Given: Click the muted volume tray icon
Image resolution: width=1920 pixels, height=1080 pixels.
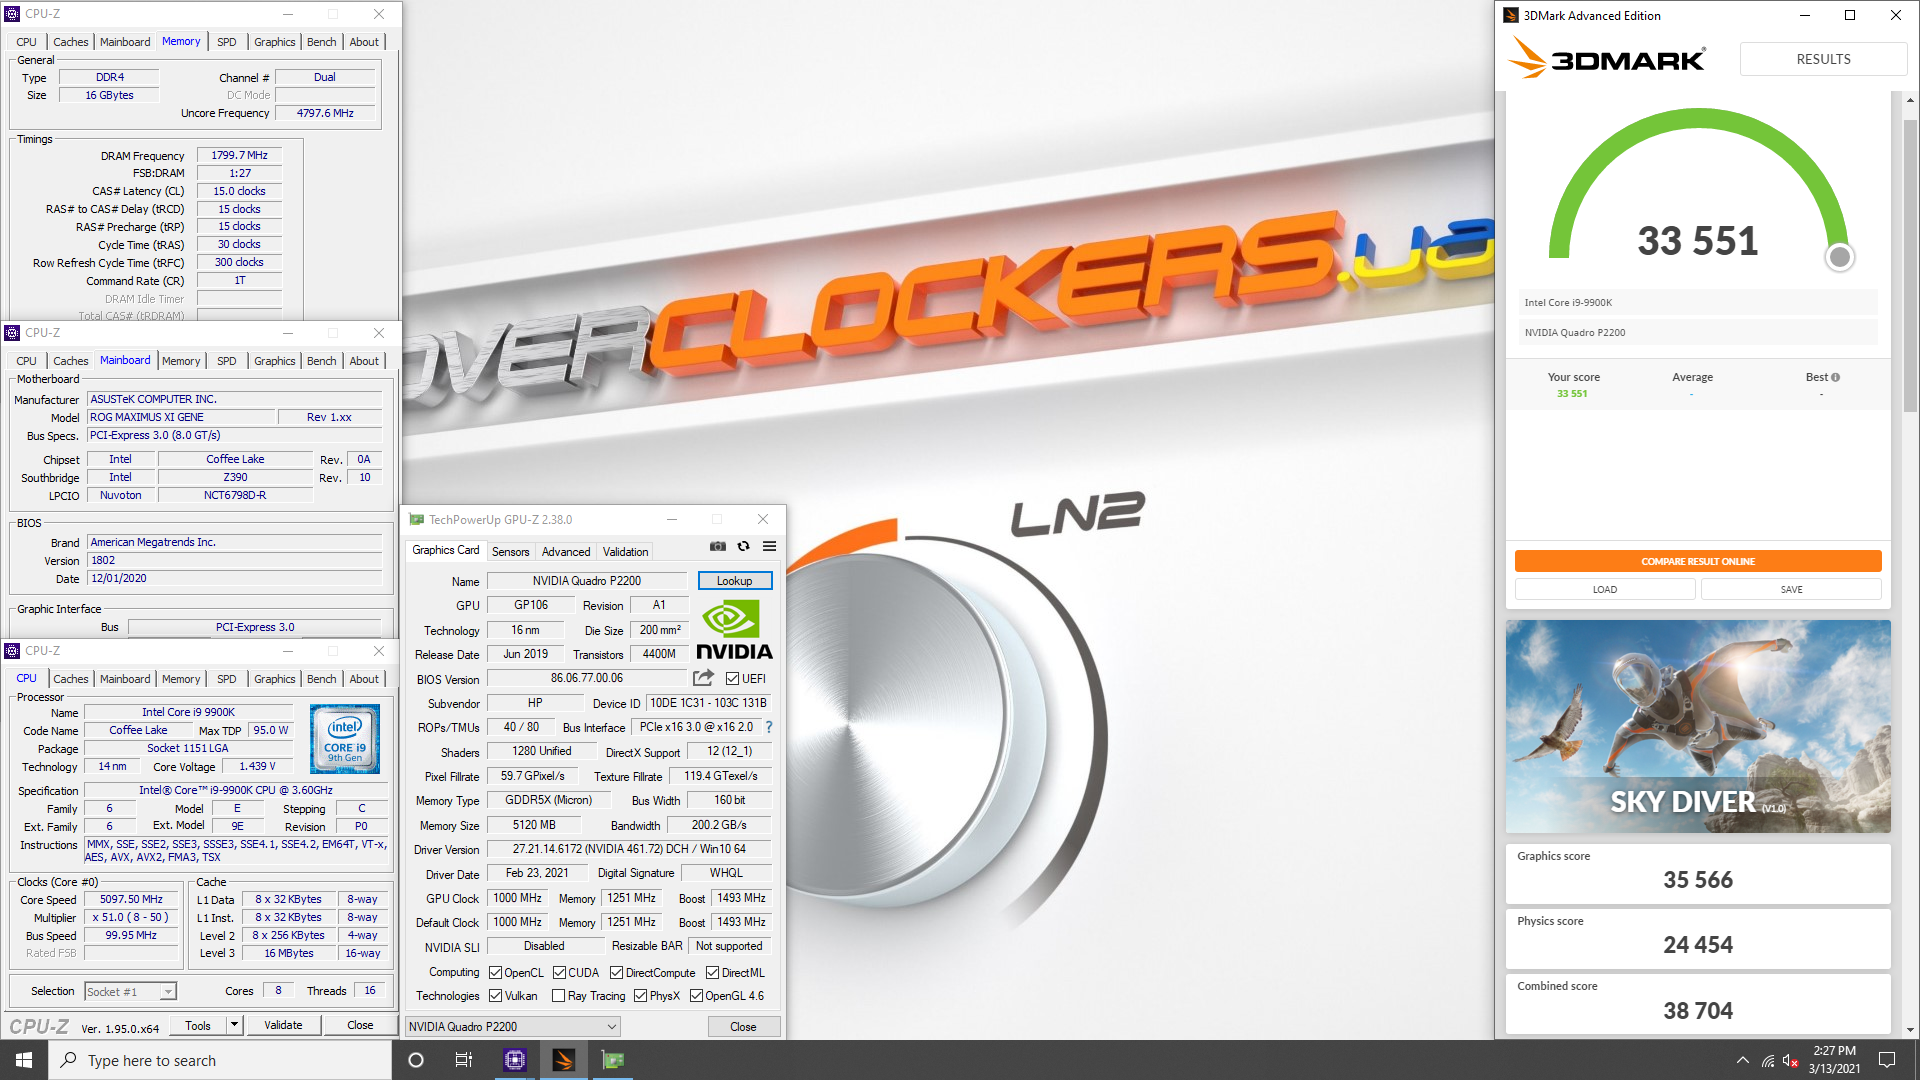Looking at the screenshot, I should pos(1791,1060).
